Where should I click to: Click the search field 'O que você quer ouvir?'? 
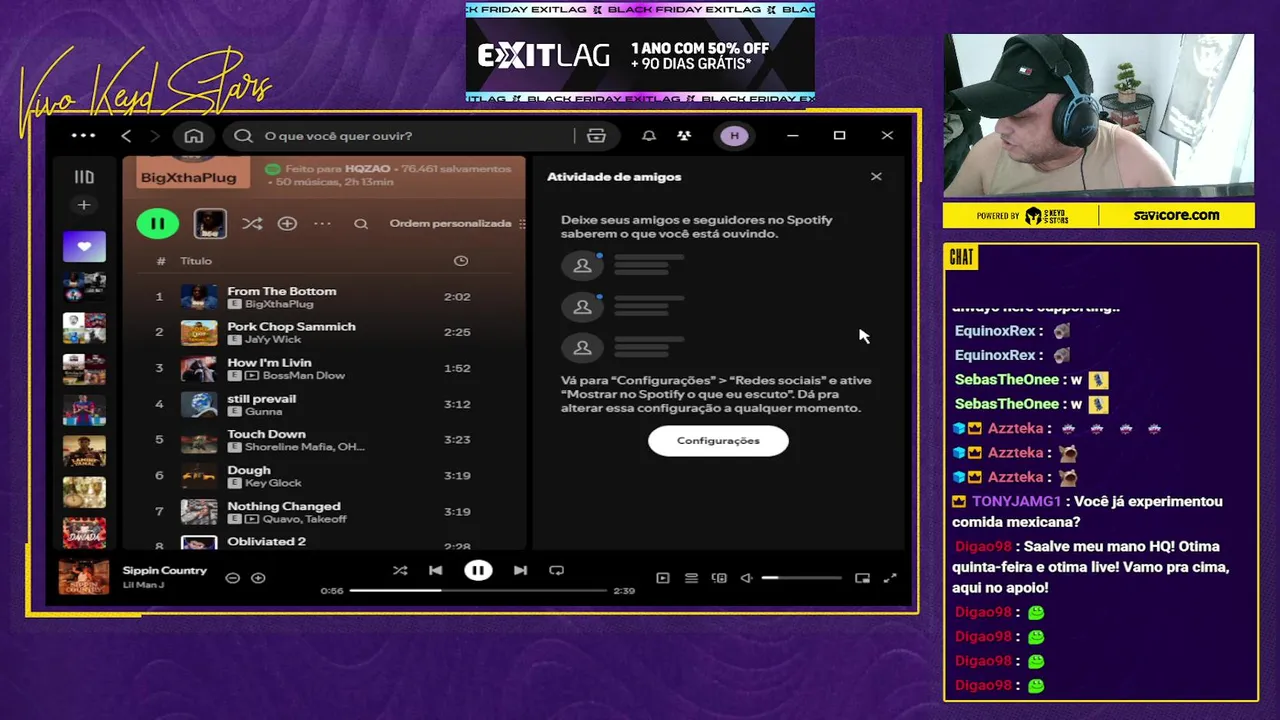(x=400, y=136)
